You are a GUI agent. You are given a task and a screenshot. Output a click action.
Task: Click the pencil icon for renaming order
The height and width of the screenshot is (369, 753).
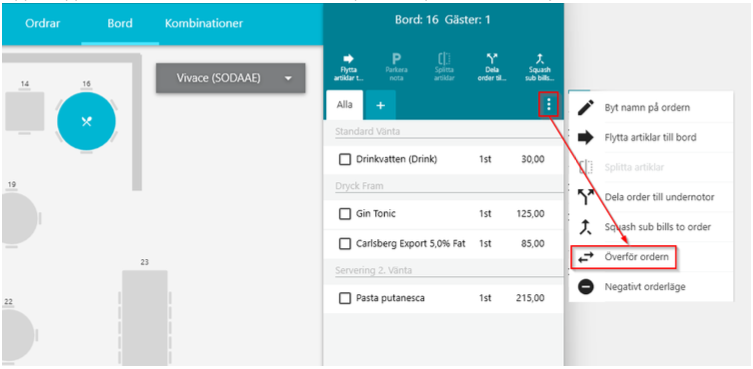pyautogui.click(x=585, y=108)
